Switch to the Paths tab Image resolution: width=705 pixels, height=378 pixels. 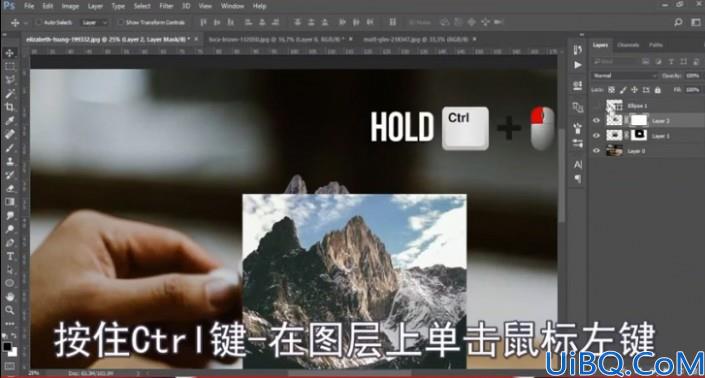tap(656, 45)
